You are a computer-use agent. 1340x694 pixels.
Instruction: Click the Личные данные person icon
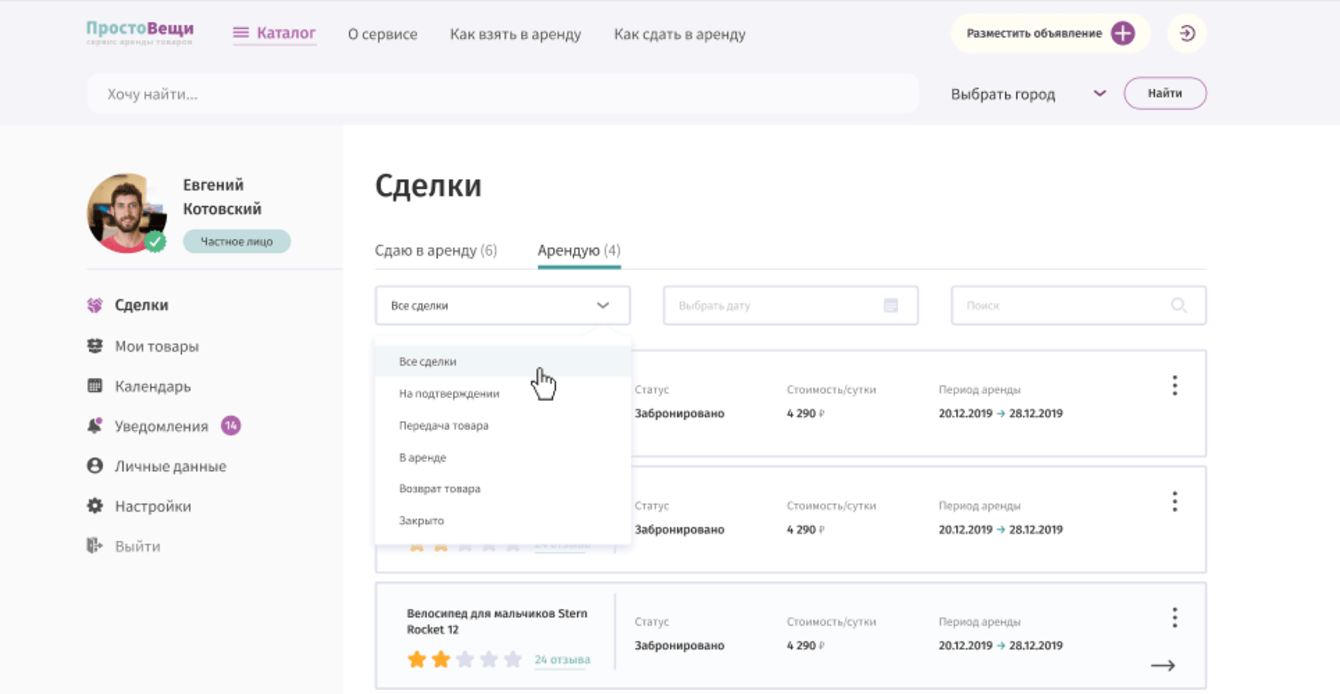(x=95, y=466)
